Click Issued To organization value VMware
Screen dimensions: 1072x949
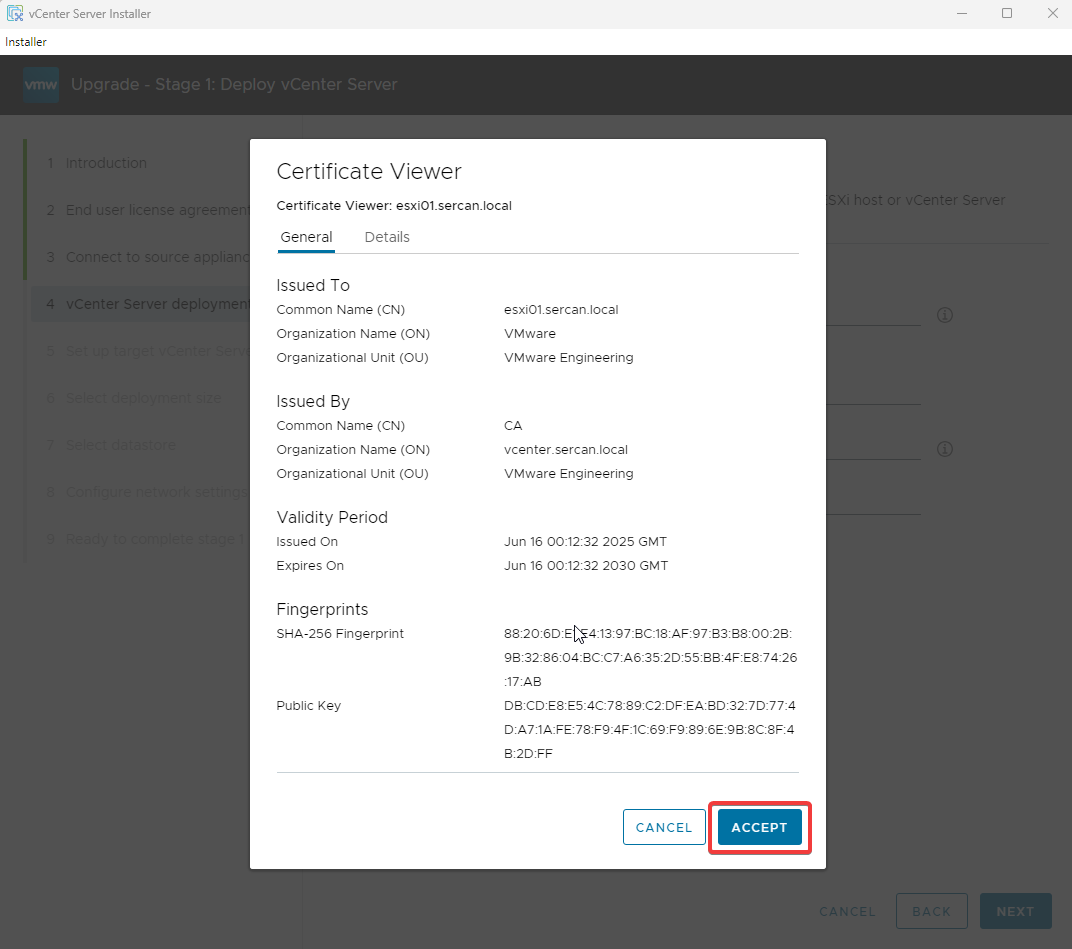click(530, 334)
